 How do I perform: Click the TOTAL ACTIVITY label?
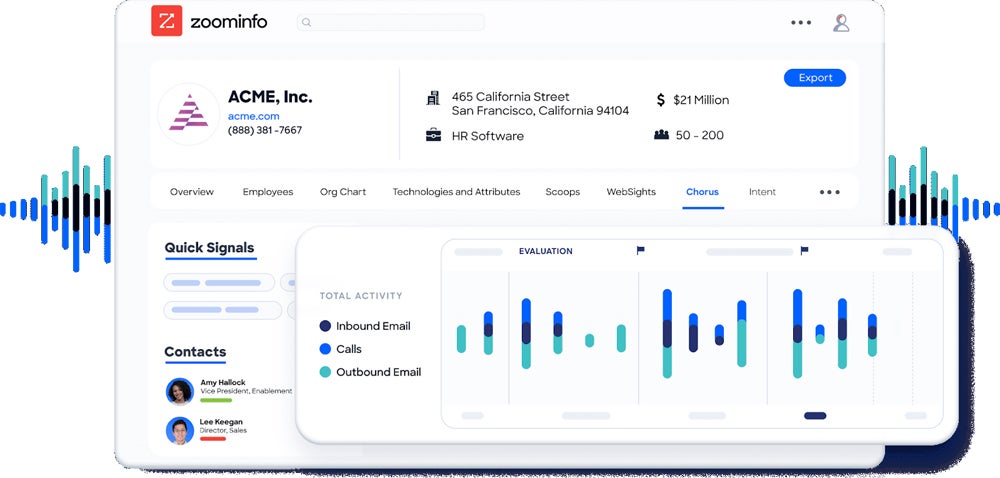(361, 296)
